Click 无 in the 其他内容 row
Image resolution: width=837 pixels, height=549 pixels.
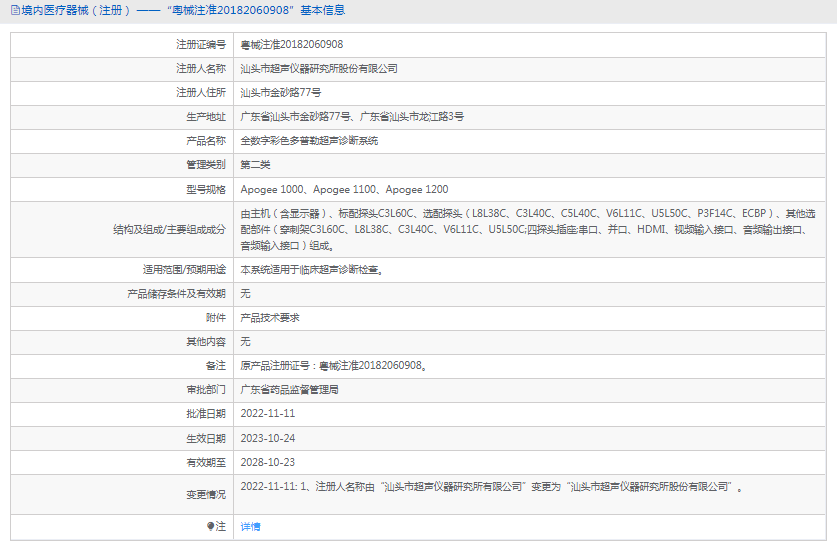(x=245, y=342)
